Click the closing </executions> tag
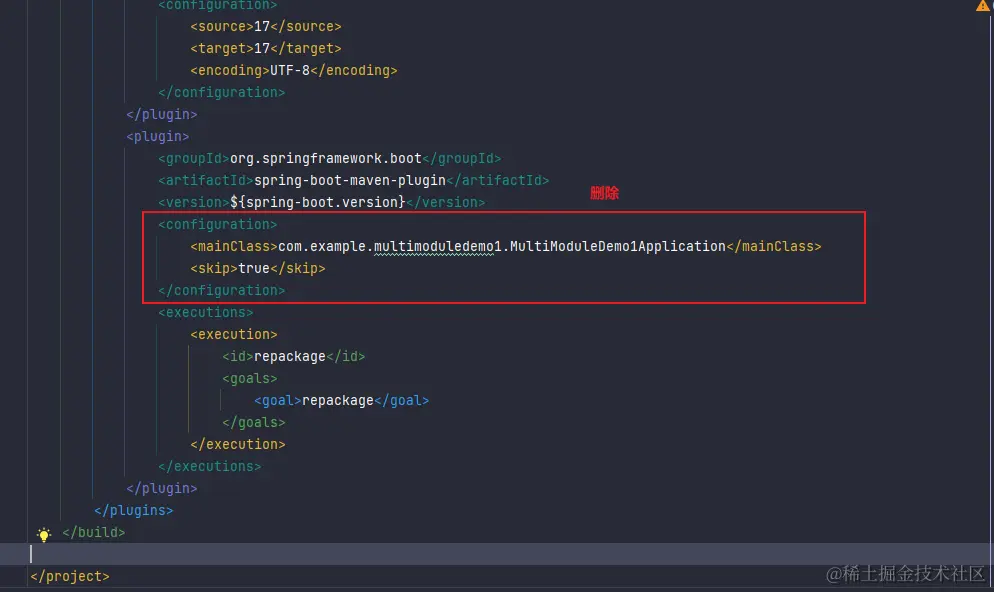Viewport: 994px width, 592px height. 209,467
